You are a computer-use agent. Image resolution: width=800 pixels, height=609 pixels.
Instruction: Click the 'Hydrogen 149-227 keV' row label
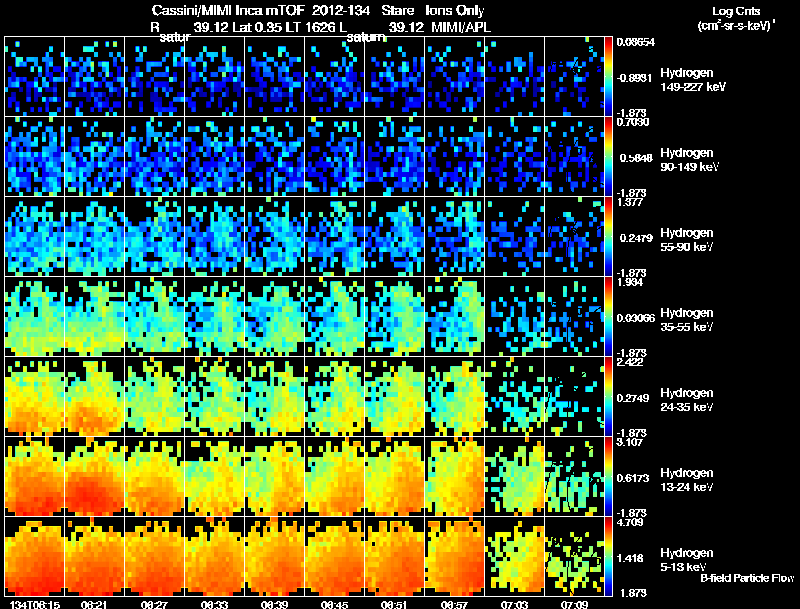click(x=693, y=80)
